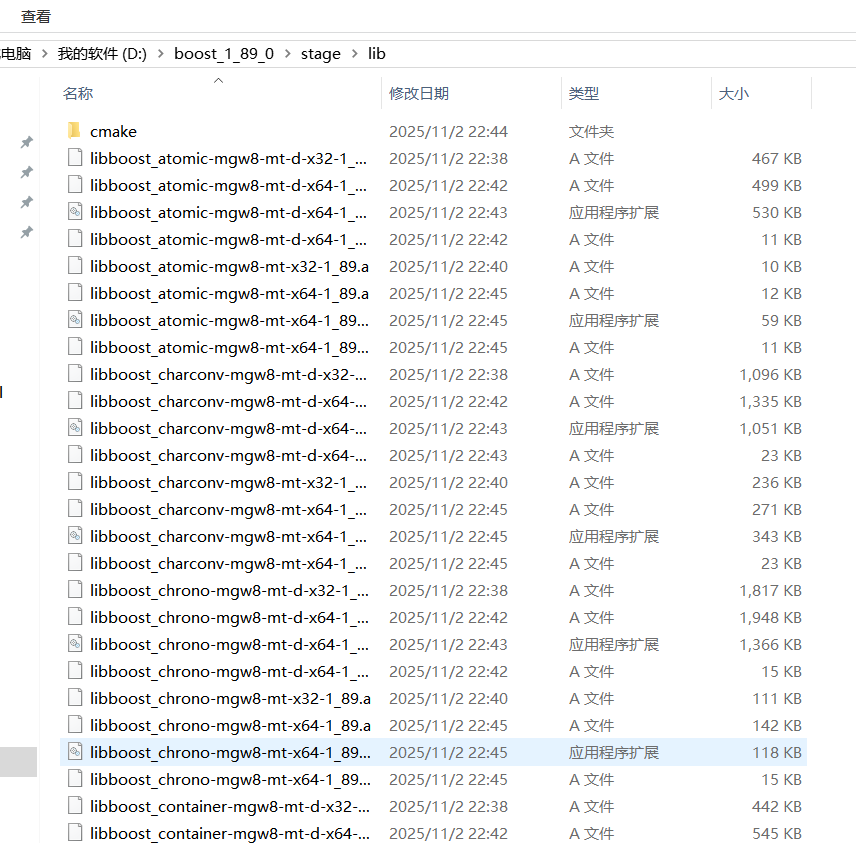The image size is (856, 843).
Task: Jump to boost_1_89_0 in the breadcrumb path
Action: pos(224,54)
